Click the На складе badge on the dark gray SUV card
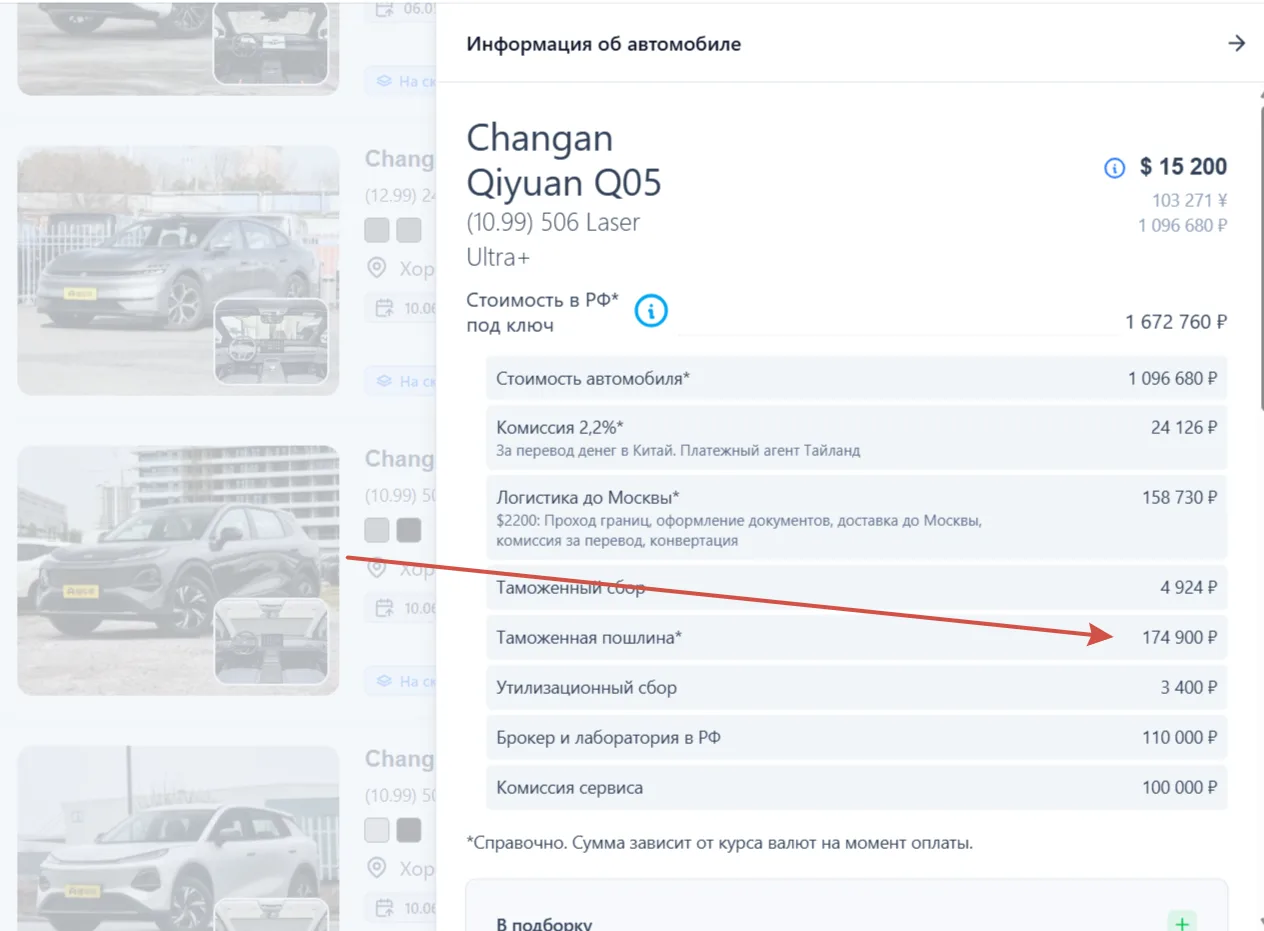Screen dimensions: 1264x931 (x=400, y=681)
